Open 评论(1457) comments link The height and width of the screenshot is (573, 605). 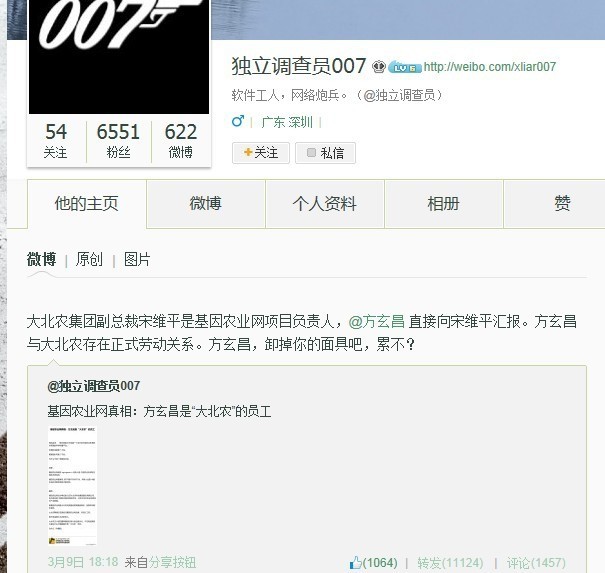coord(536,563)
